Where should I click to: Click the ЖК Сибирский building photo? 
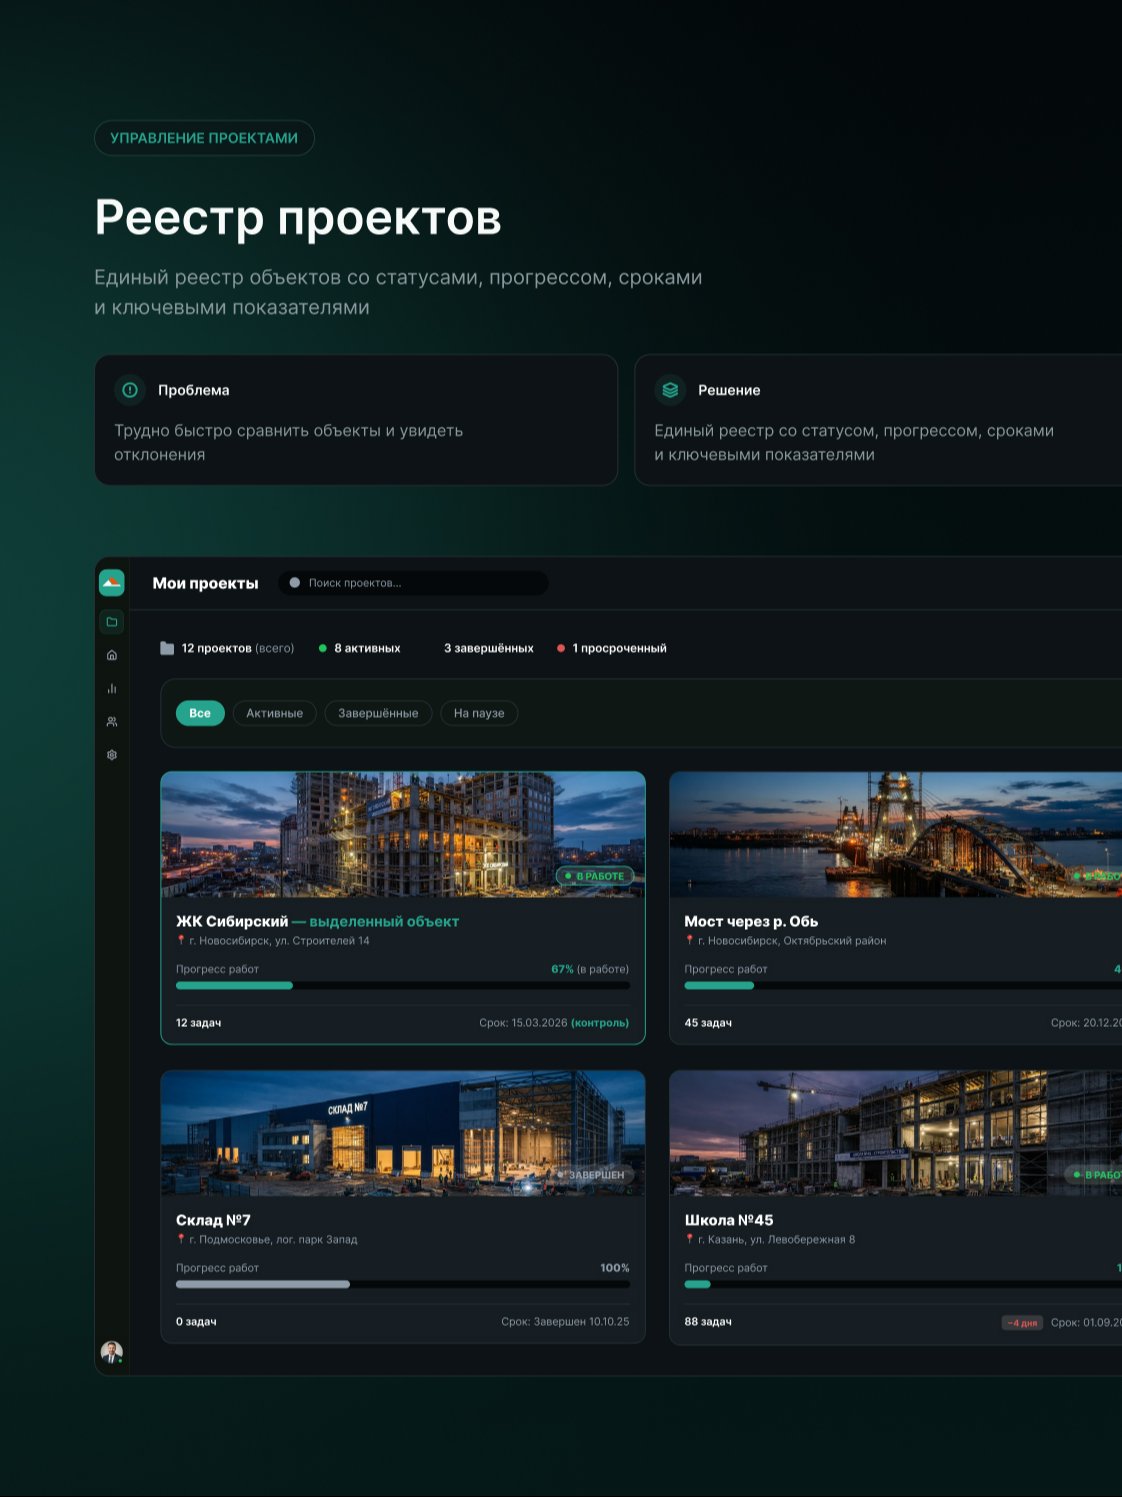(x=403, y=835)
